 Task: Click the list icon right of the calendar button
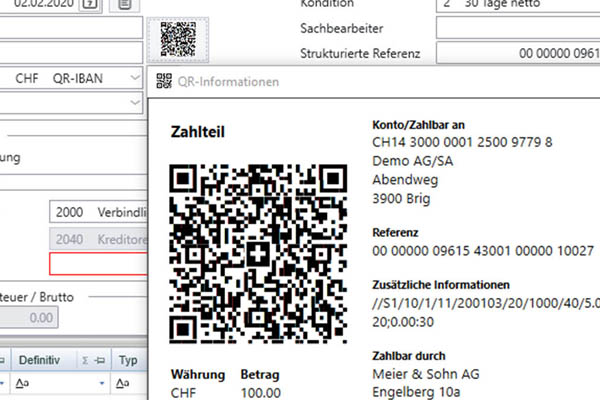coord(124,5)
